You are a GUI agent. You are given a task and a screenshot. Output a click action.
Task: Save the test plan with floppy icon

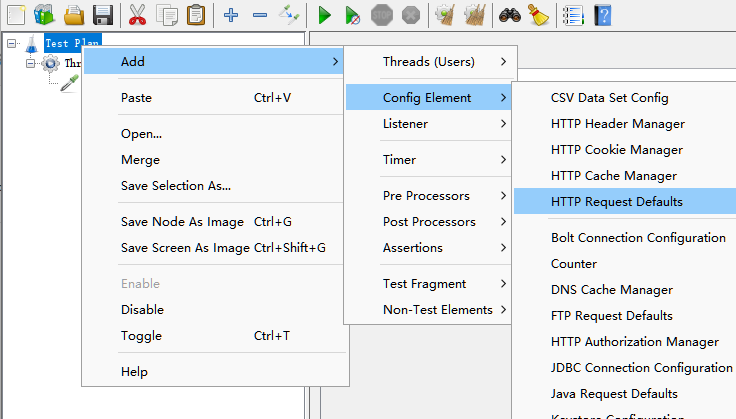pyautogui.click(x=102, y=15)
